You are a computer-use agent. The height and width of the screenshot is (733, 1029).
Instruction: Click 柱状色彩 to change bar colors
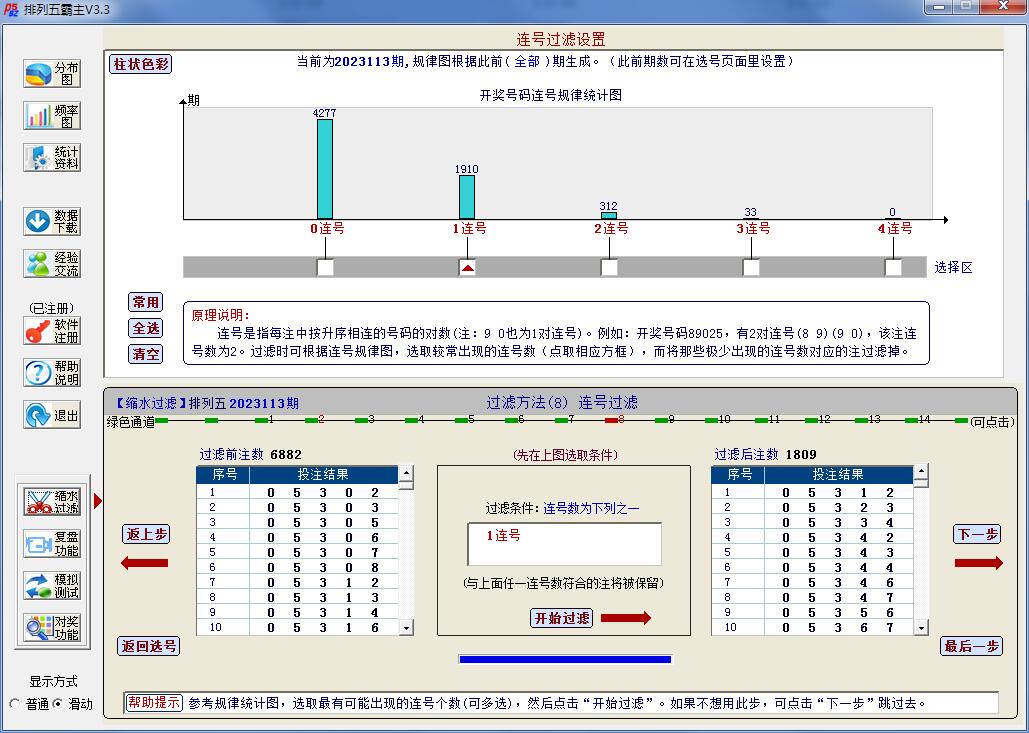point(141,63)
